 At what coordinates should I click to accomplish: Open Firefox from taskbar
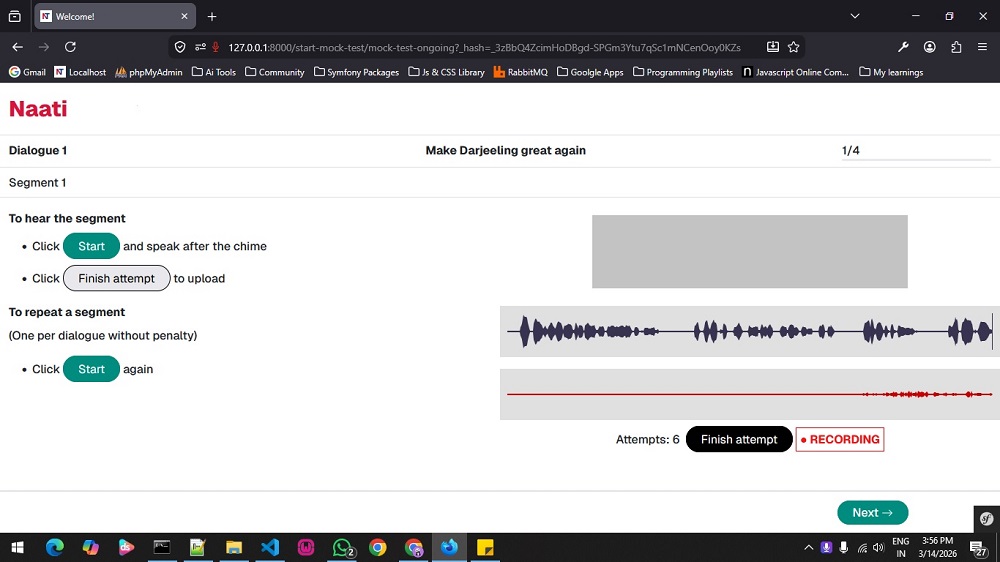450,547
